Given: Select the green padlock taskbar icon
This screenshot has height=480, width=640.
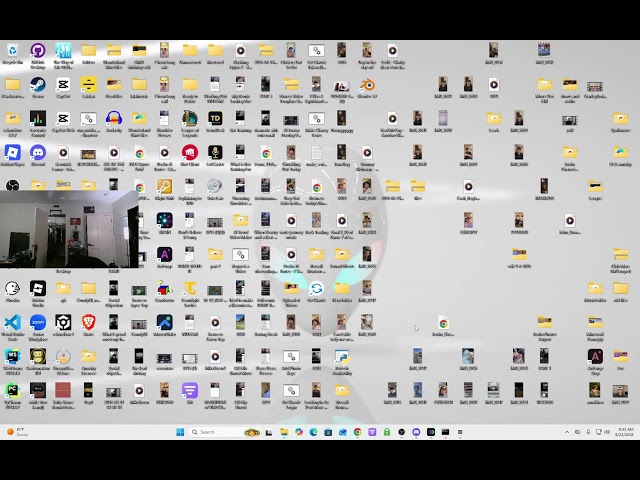Looking at the screenshot, I should coord(387,432).
